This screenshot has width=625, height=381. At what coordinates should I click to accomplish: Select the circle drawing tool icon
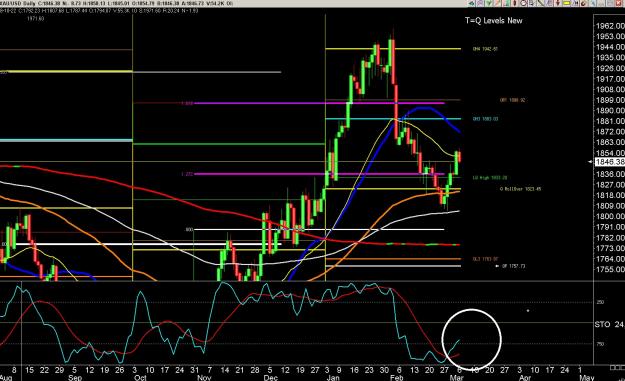523,3
